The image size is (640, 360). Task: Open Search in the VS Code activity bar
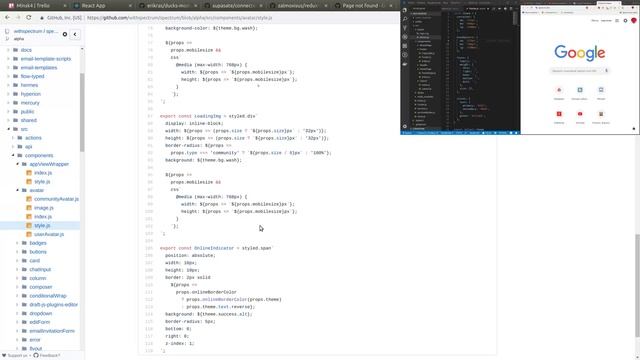pyautogui.click(x=405, y=19)
